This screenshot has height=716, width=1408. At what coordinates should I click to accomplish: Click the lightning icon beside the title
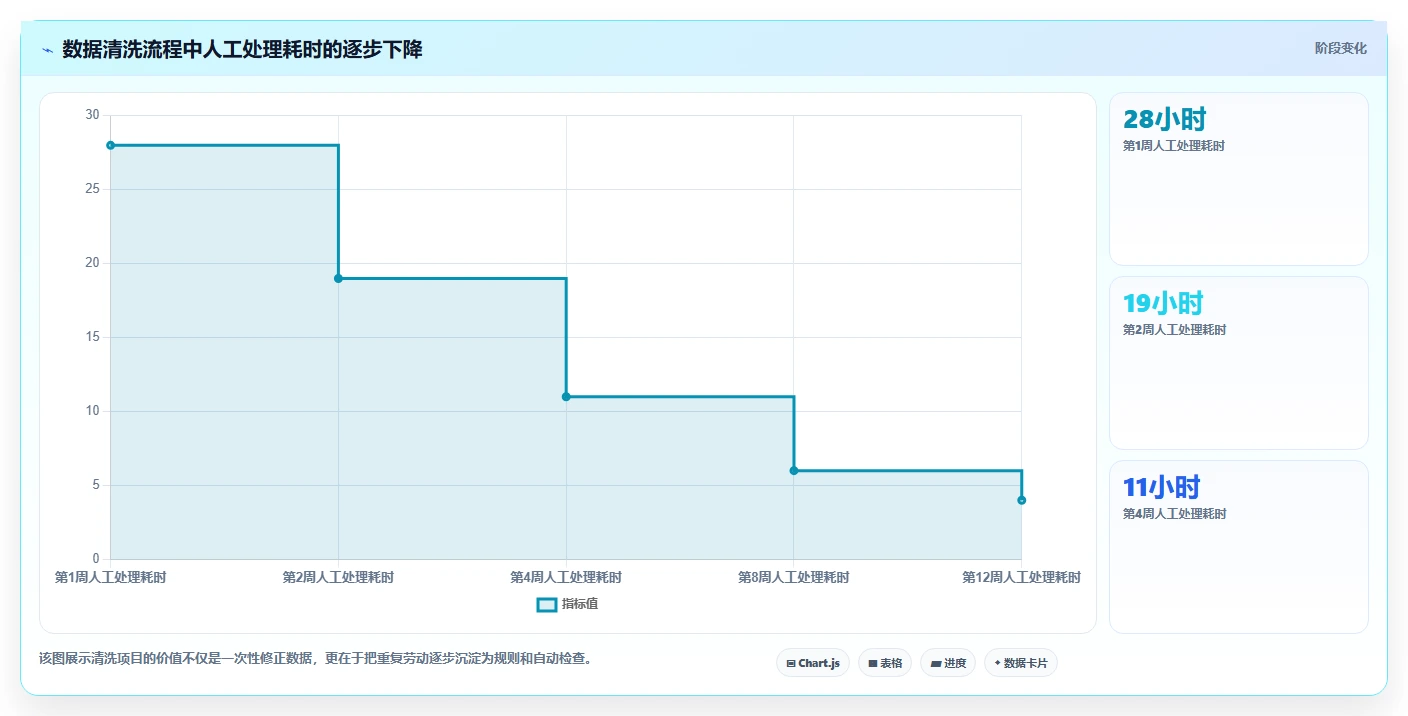47,50
